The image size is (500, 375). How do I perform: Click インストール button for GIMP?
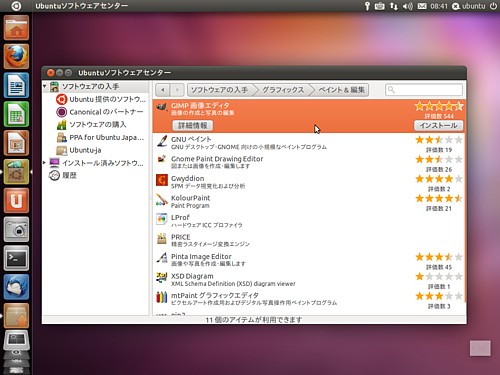pyautogui.click(x=438, y=125)
